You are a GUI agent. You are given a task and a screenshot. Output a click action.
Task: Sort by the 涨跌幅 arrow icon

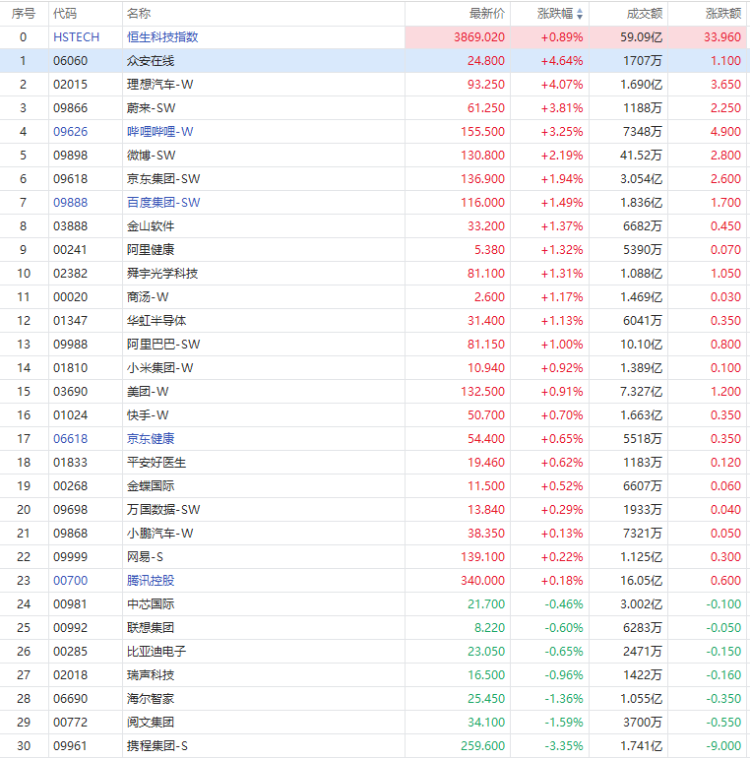coord(580,14)
